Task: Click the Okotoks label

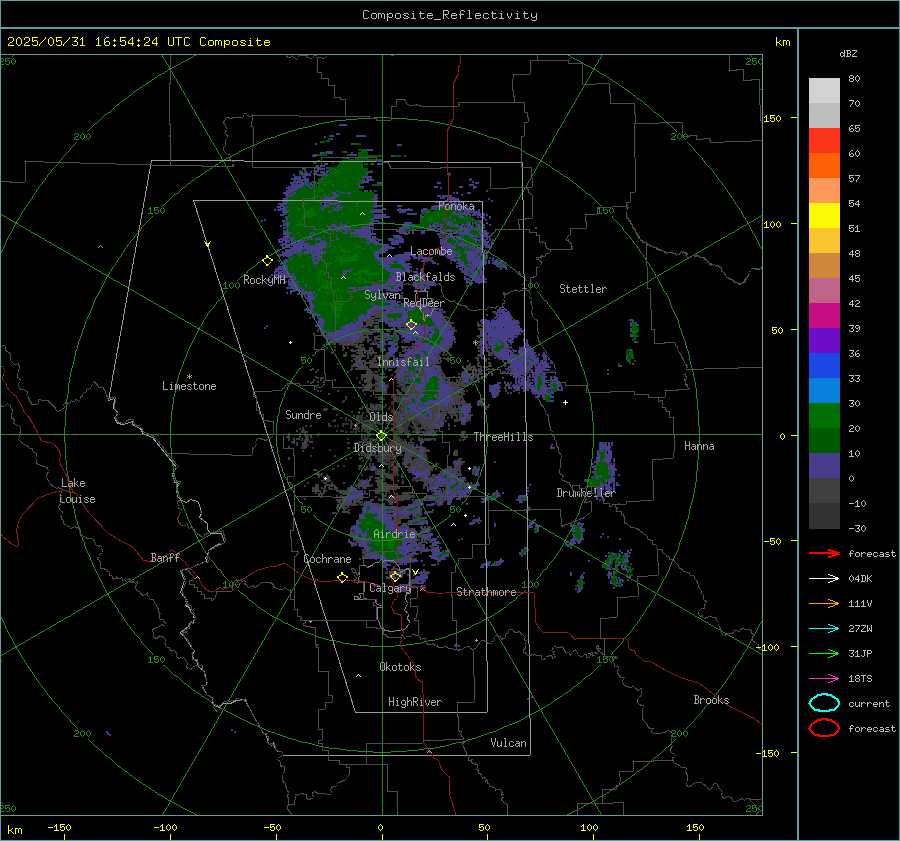Action: (x=400, y=667)
